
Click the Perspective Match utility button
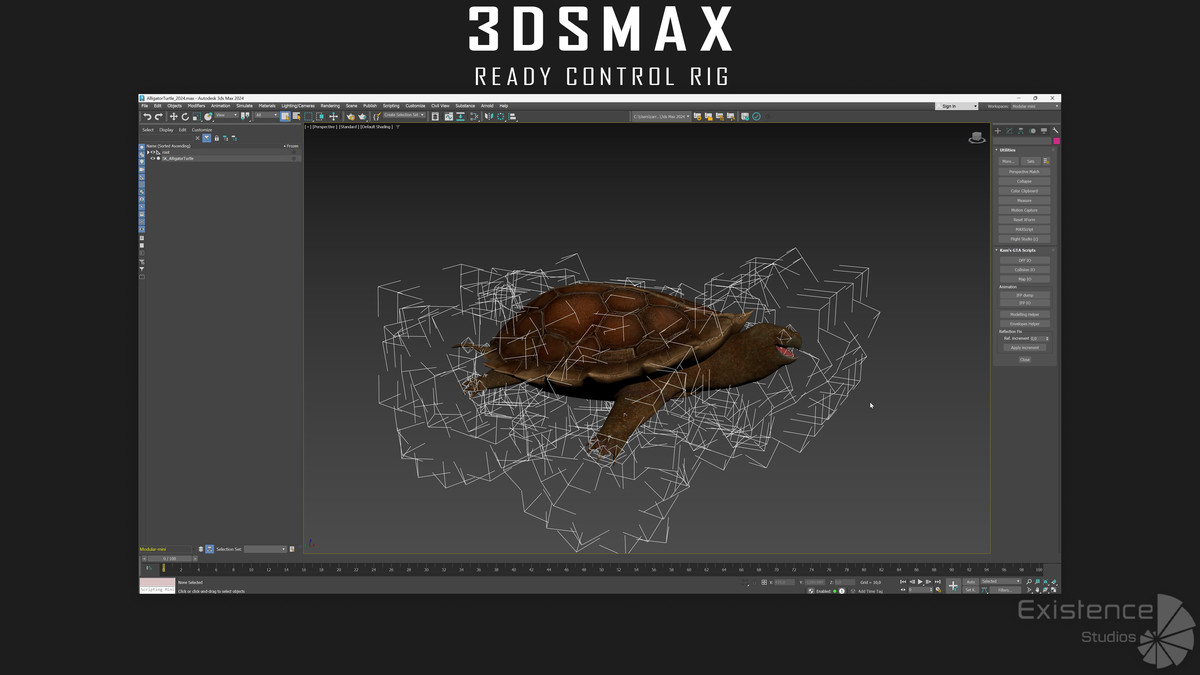coord(1024,172)
